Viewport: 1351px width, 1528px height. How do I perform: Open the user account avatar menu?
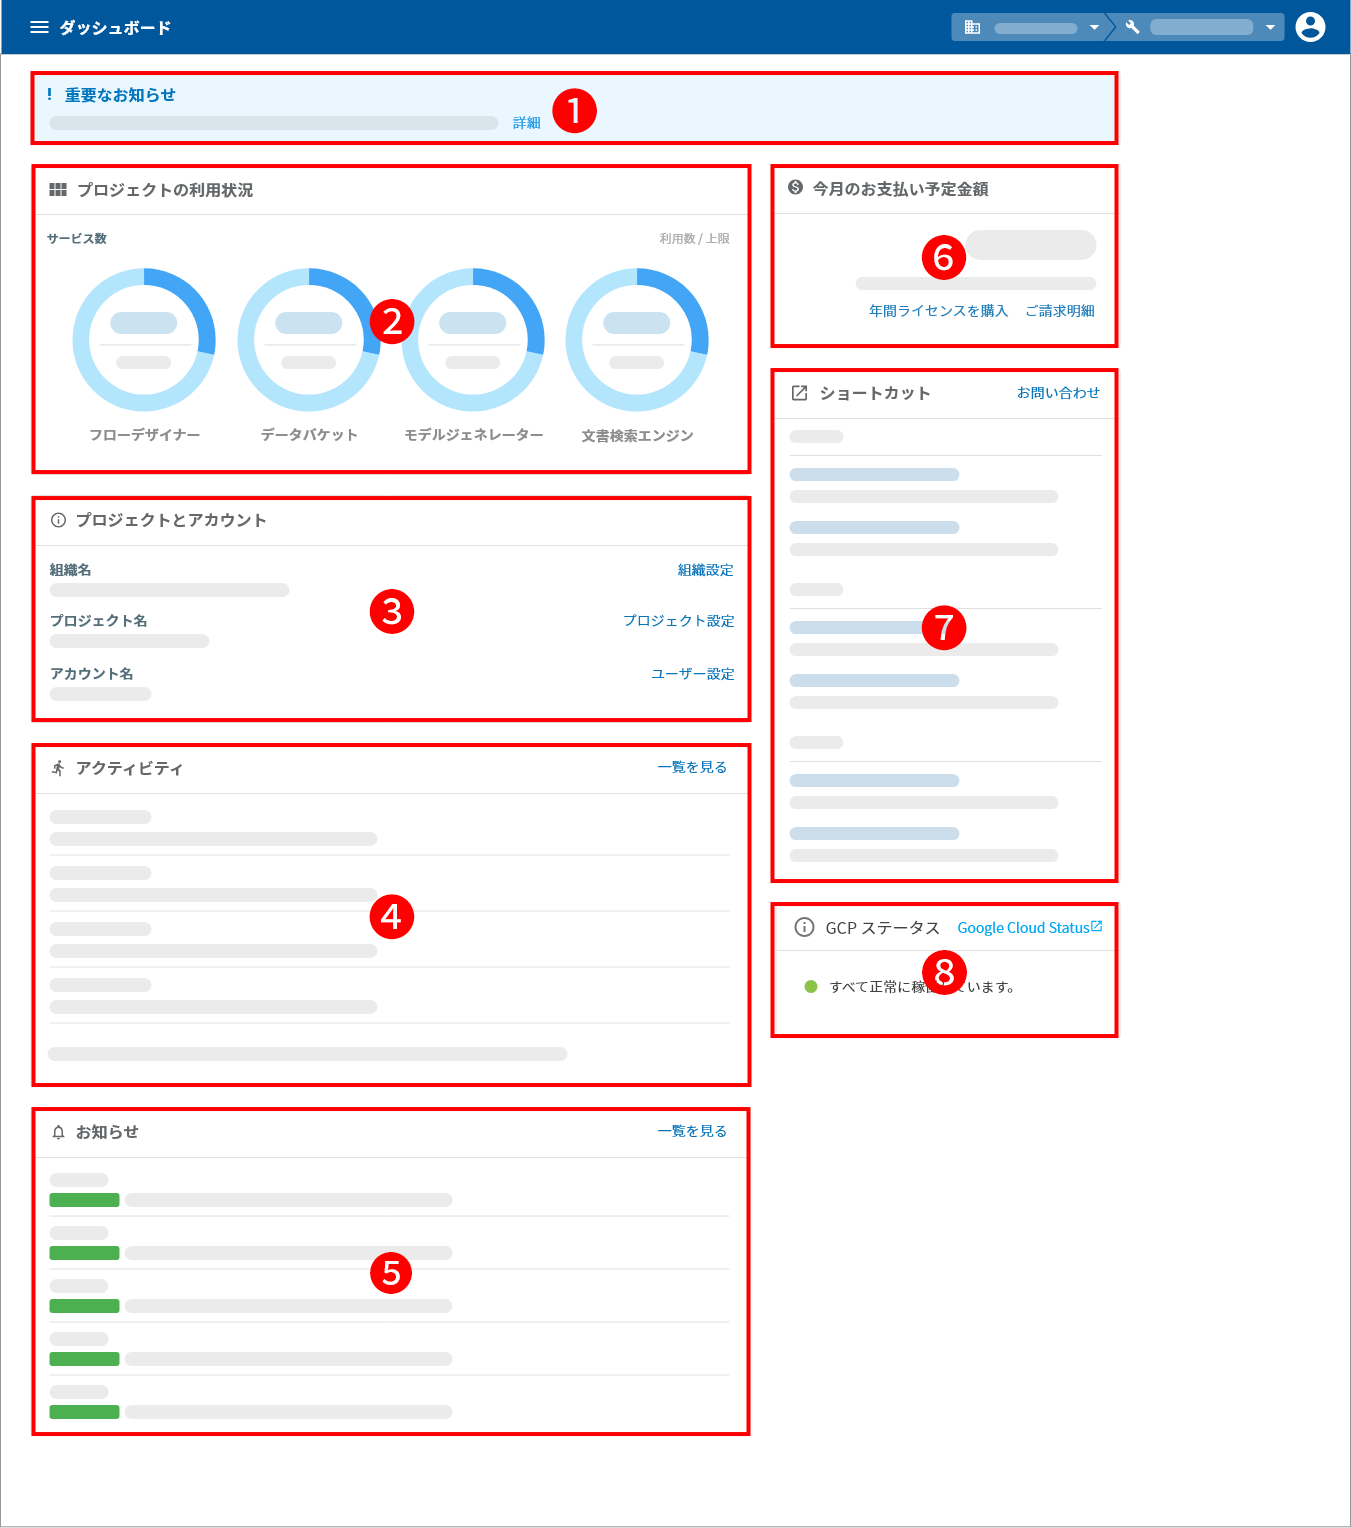(x=1310, y=27)
